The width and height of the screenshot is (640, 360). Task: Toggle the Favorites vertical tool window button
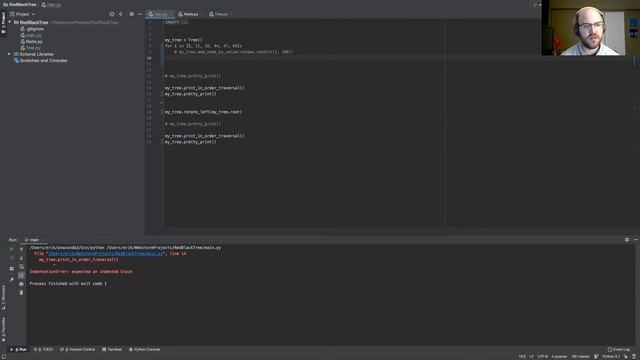tap(3, 329)
